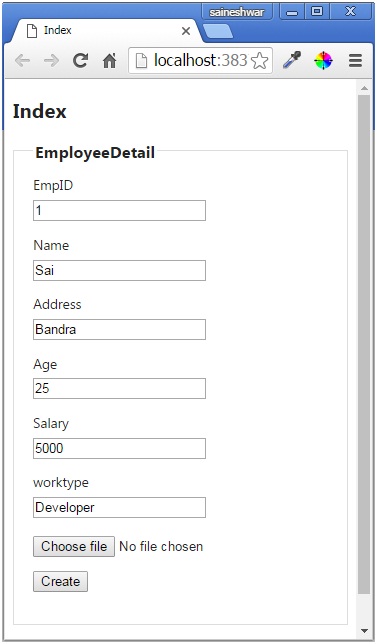The image size is (377, 644).
Task: Focus the Name field containing Sai
Action: pos(120,270)
